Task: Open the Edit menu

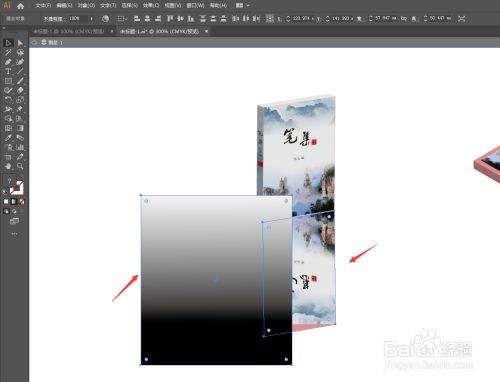Action: (x=64, y=6)
